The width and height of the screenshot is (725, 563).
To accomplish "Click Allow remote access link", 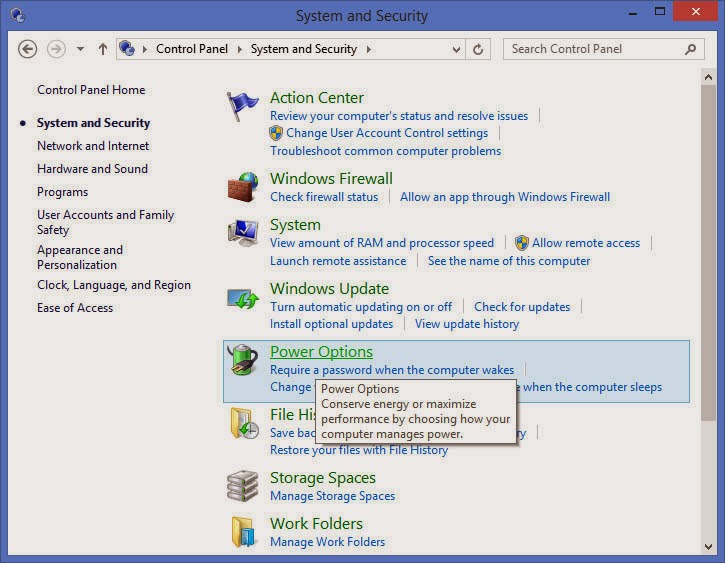I will point(586,243).
